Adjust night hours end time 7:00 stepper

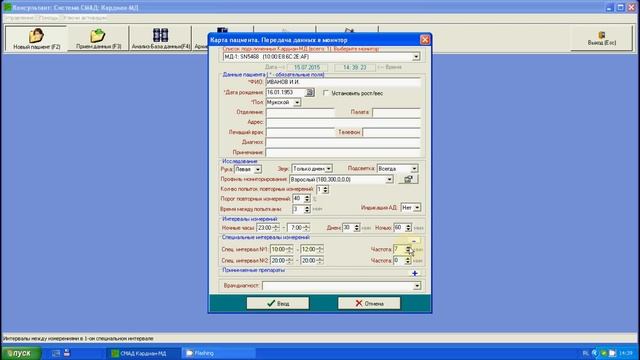coord(307,228)
